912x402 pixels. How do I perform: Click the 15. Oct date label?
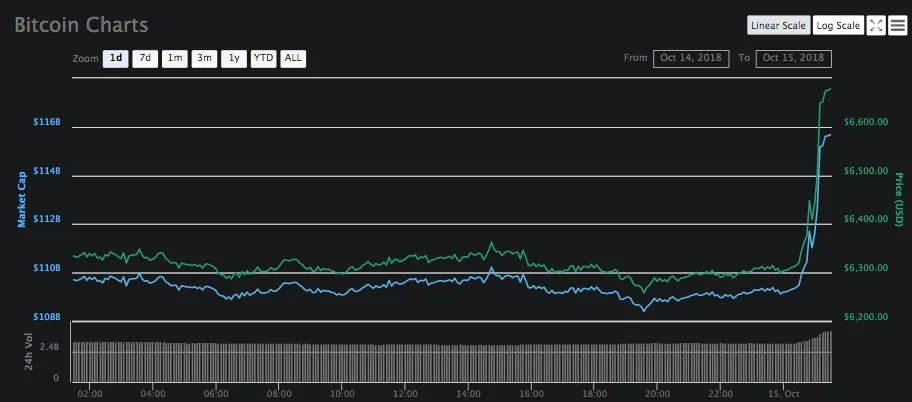[783, 393]
